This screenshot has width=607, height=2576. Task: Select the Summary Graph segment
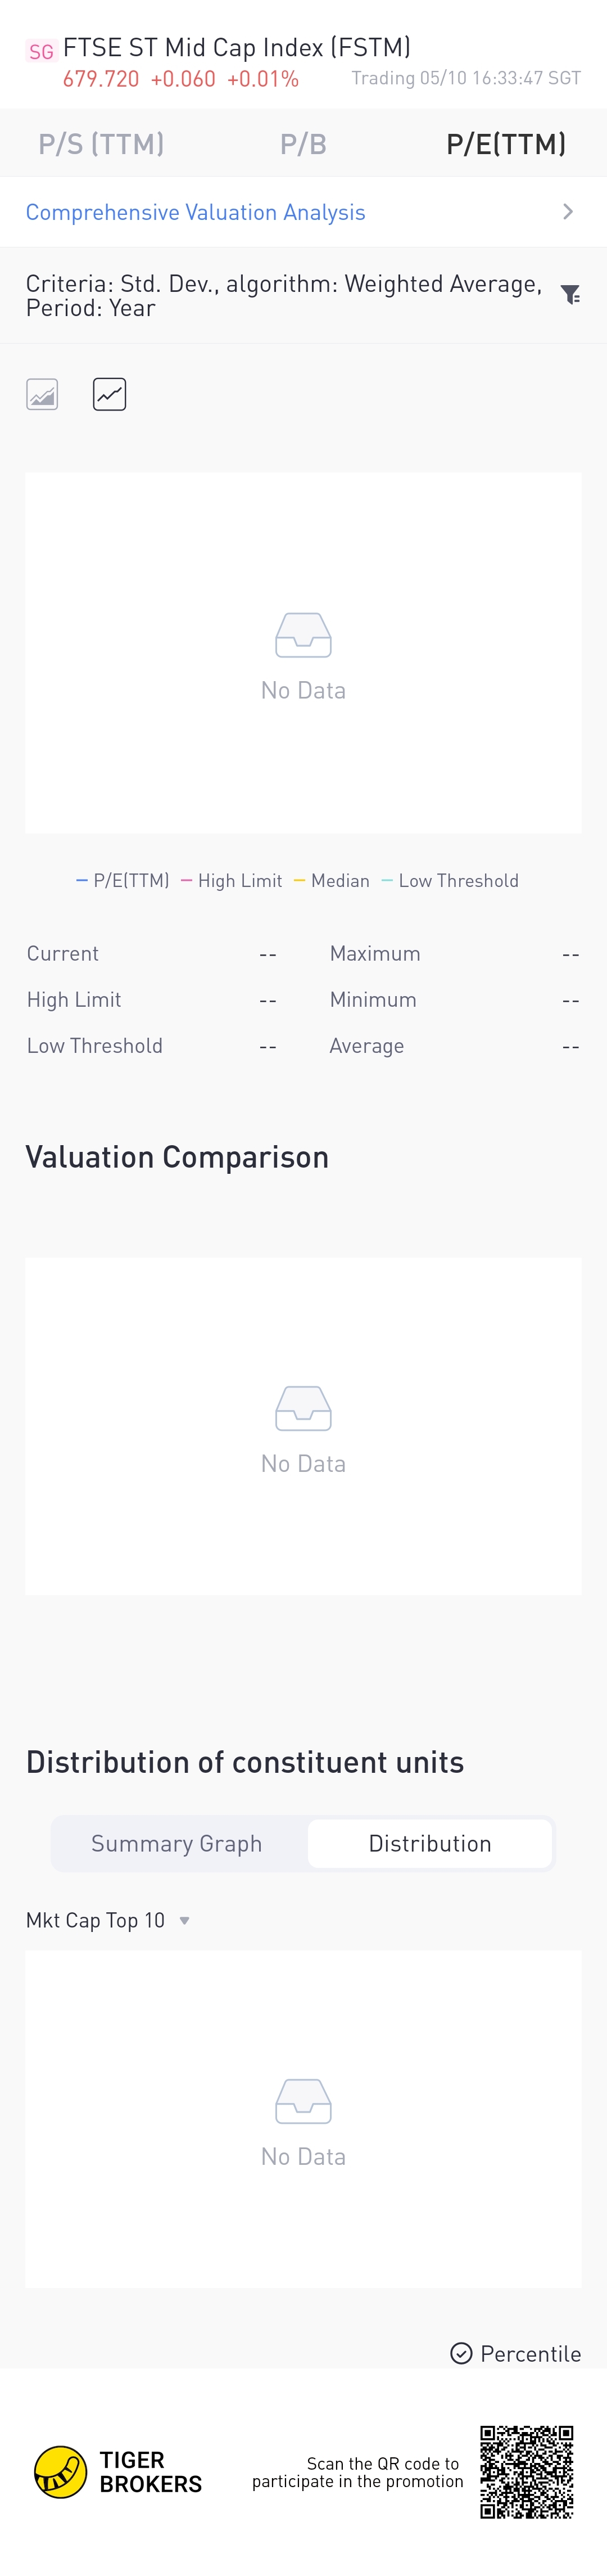pyautogui.click(x=177, y=1843)
